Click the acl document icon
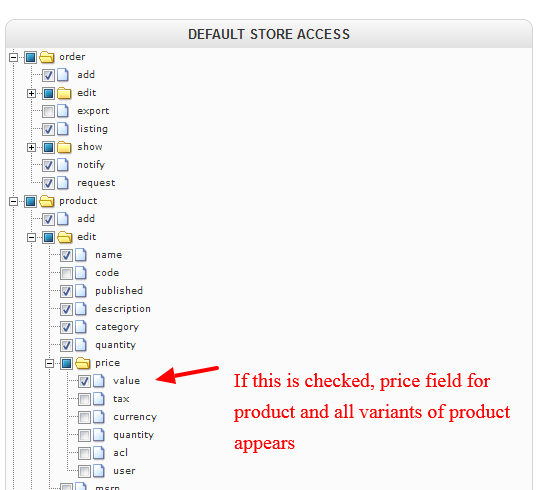 click(99, 453)
